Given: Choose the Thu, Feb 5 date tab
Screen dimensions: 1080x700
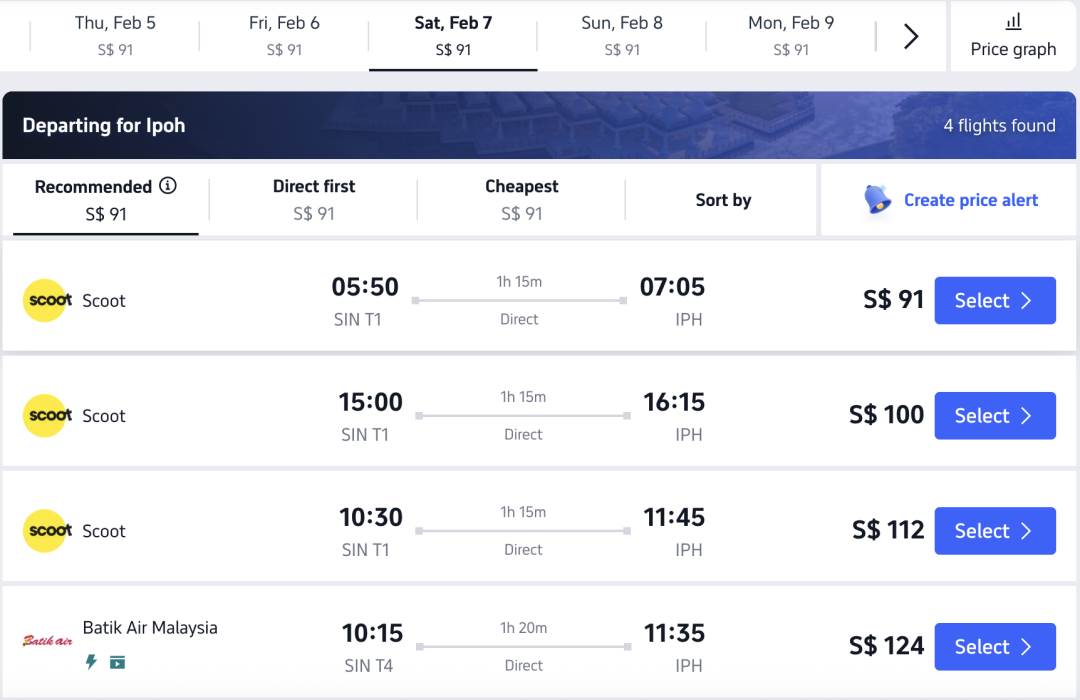Looking at the screenshot, I should [115, 35].
